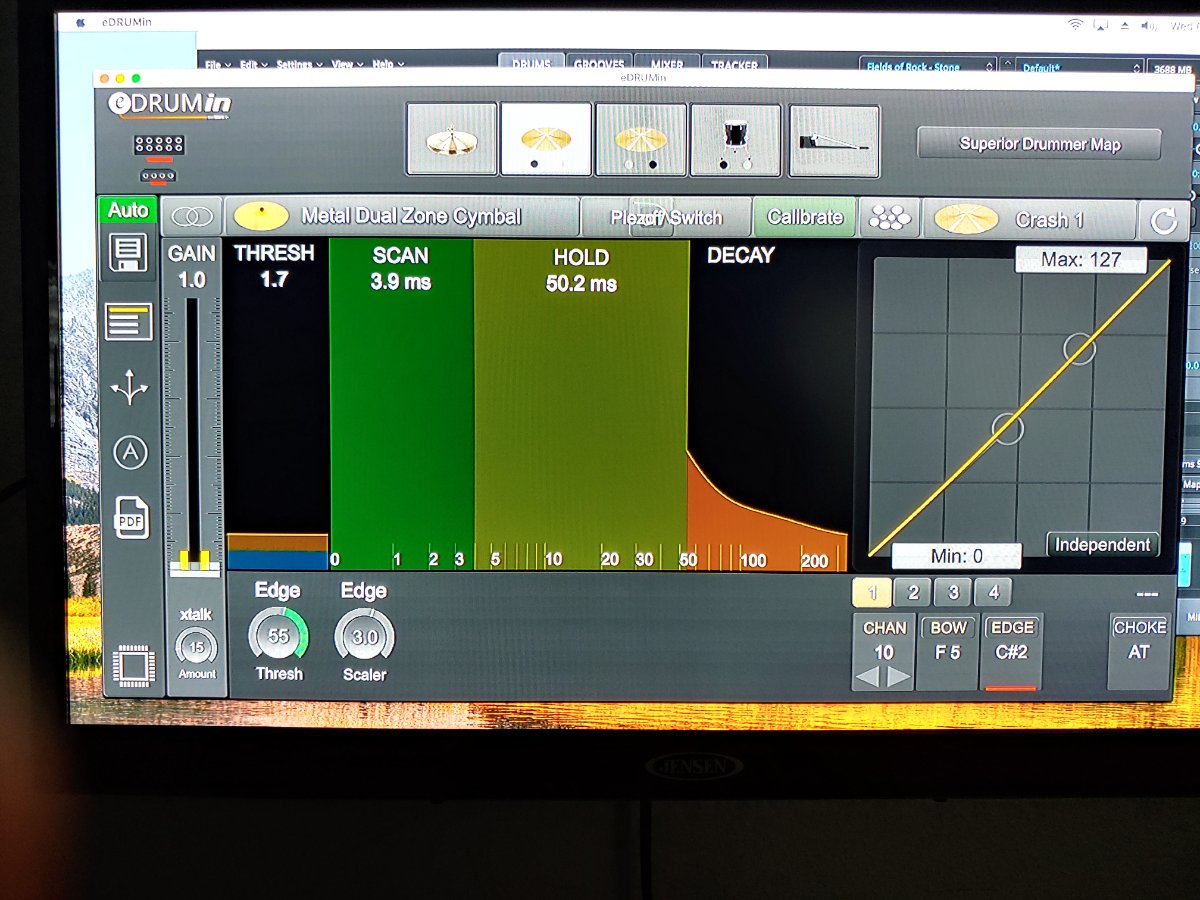The width and height of the screenshot is (1200, 900).
Task: Click the floppy disk save icon
Action: pos(128,255)
